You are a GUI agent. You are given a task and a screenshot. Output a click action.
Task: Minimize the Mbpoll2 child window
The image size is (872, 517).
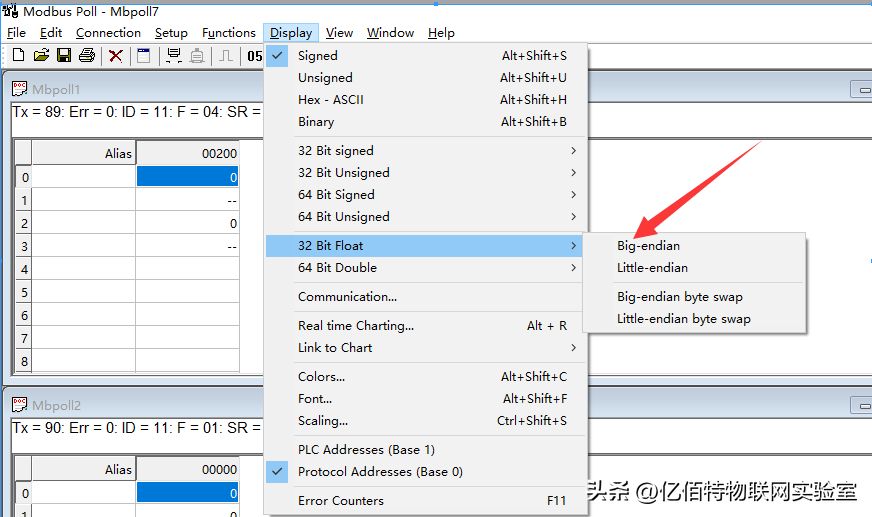862,406
